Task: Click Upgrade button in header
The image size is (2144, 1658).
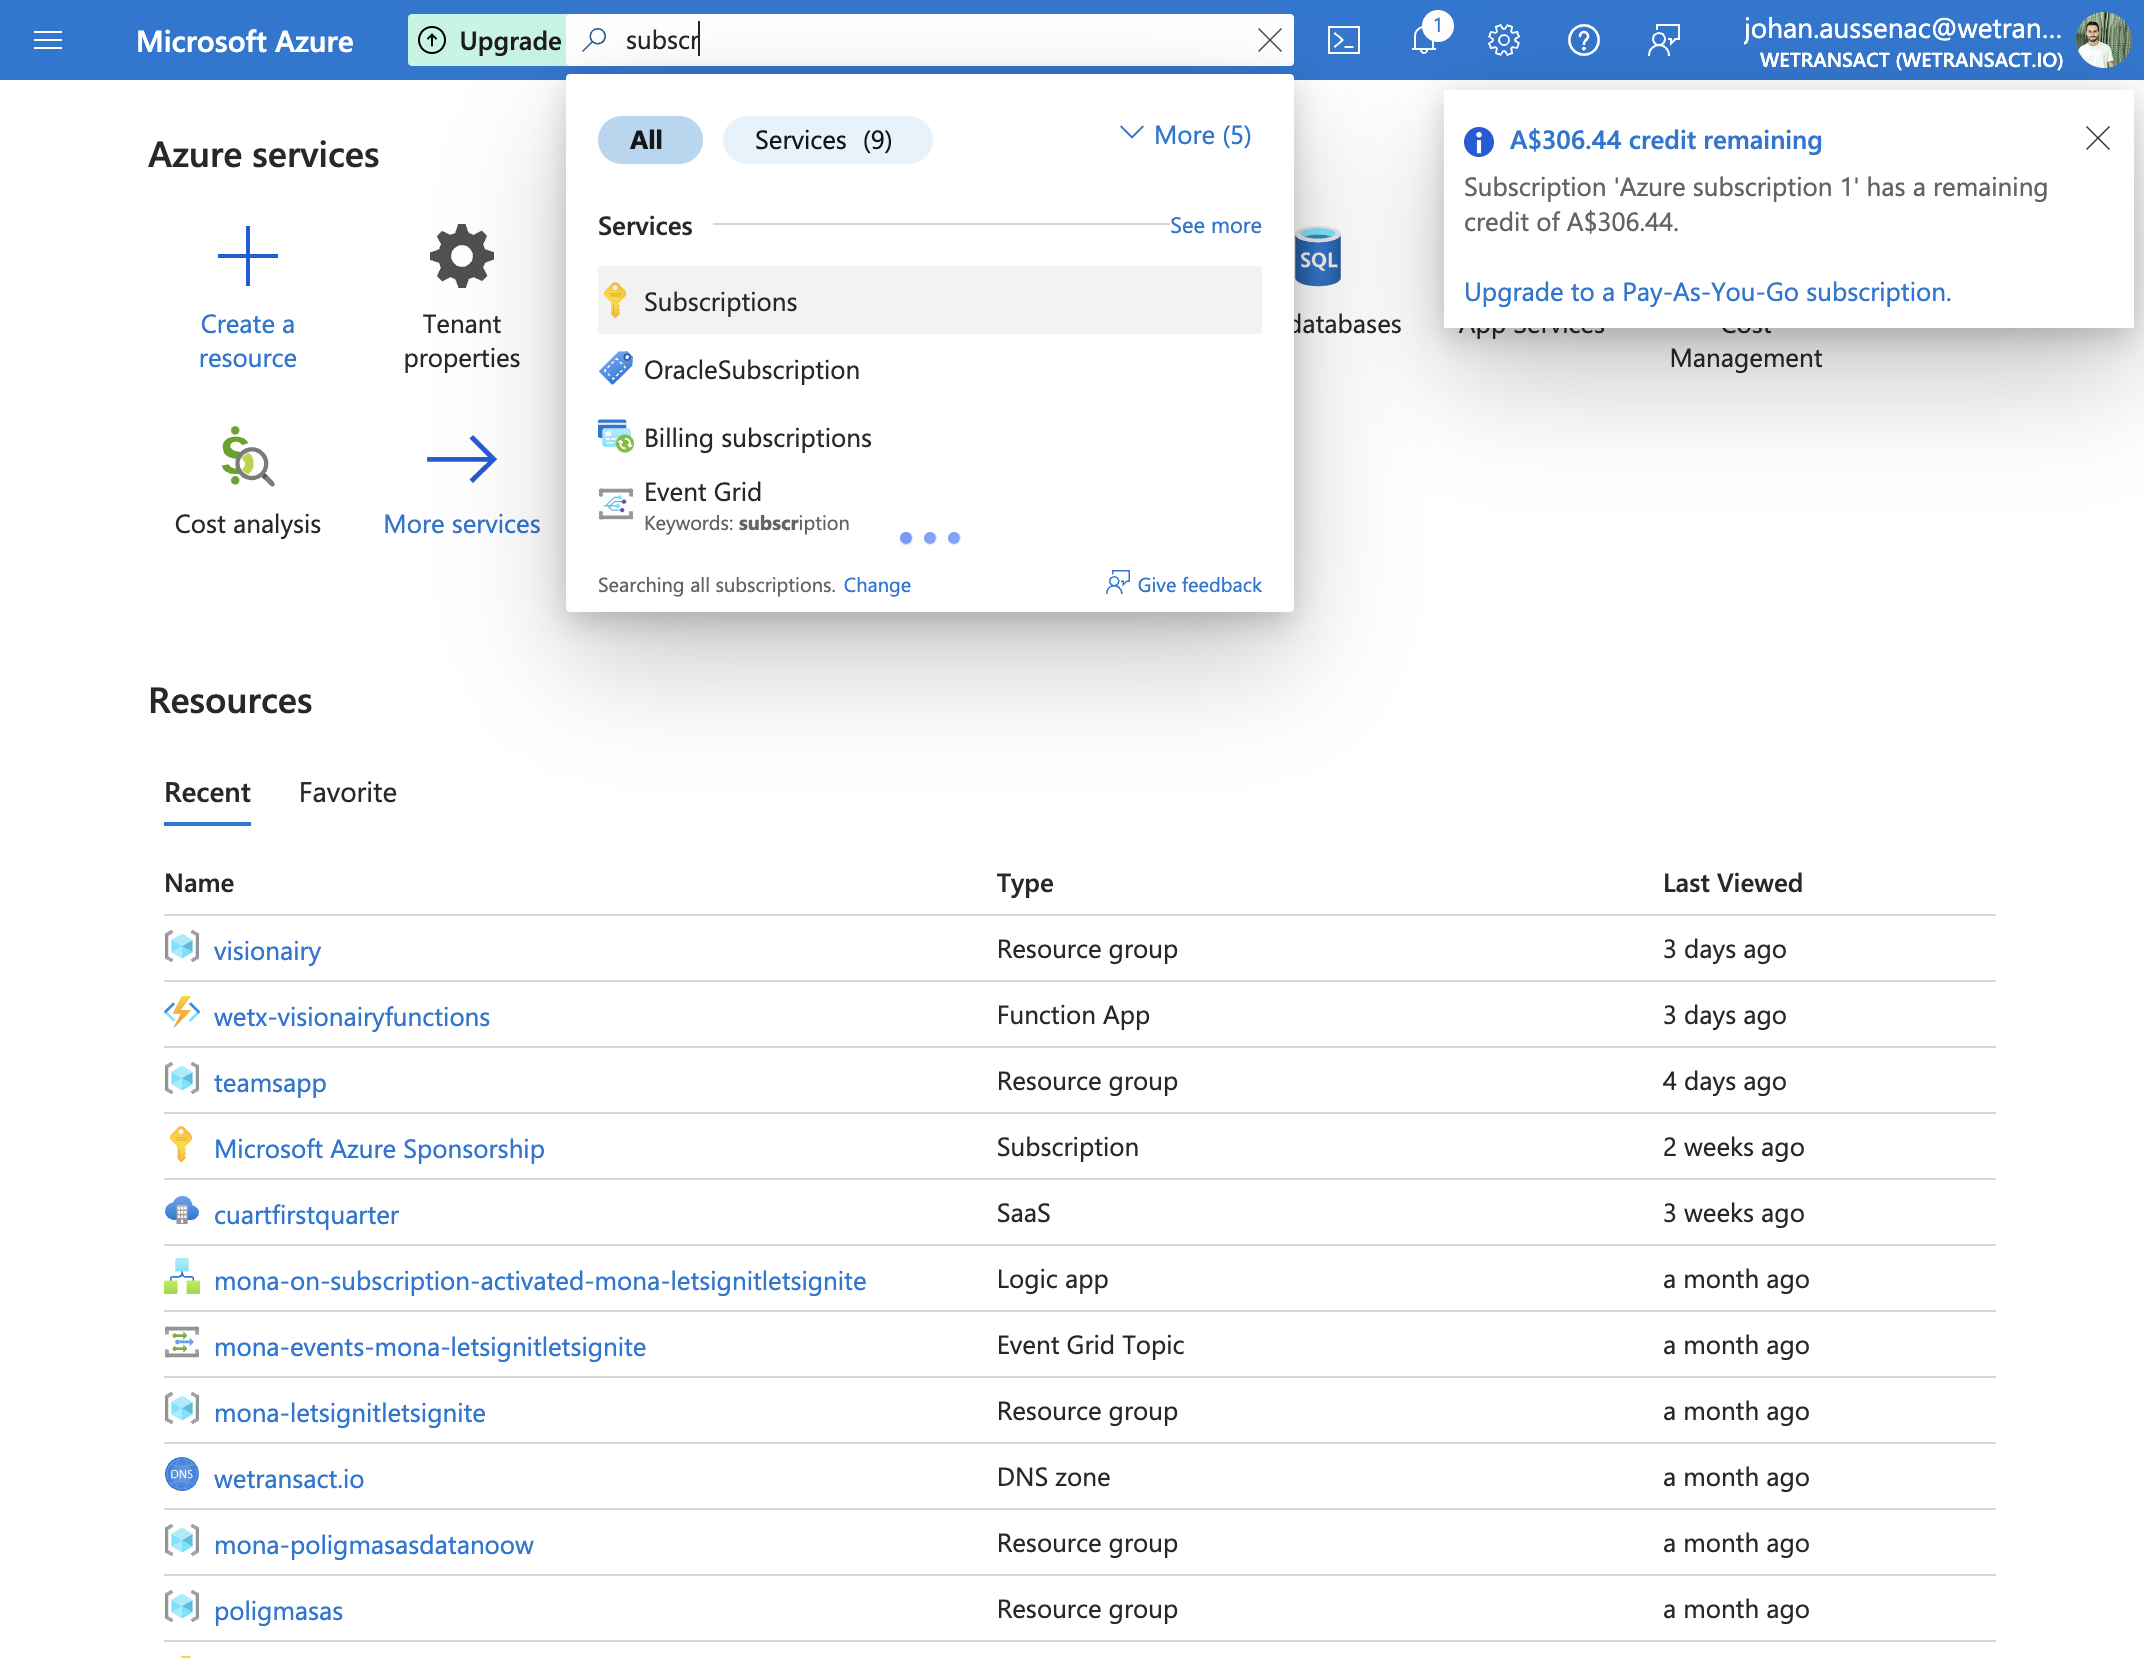Action: [x=488, y=40]
